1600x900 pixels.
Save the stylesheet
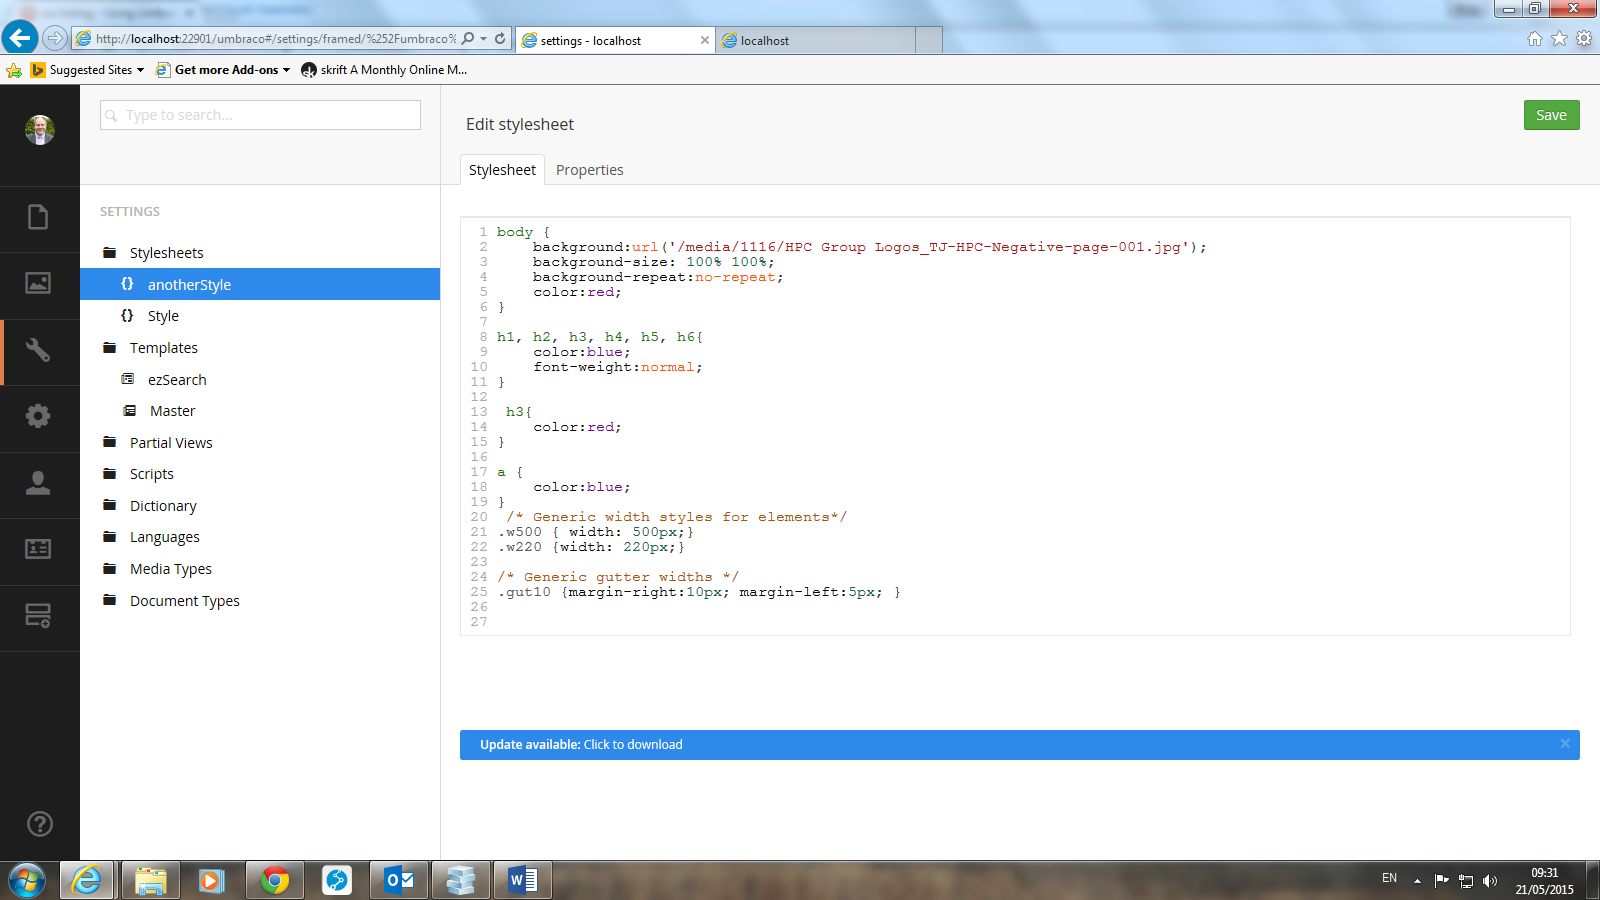(x=1551, y=115)
